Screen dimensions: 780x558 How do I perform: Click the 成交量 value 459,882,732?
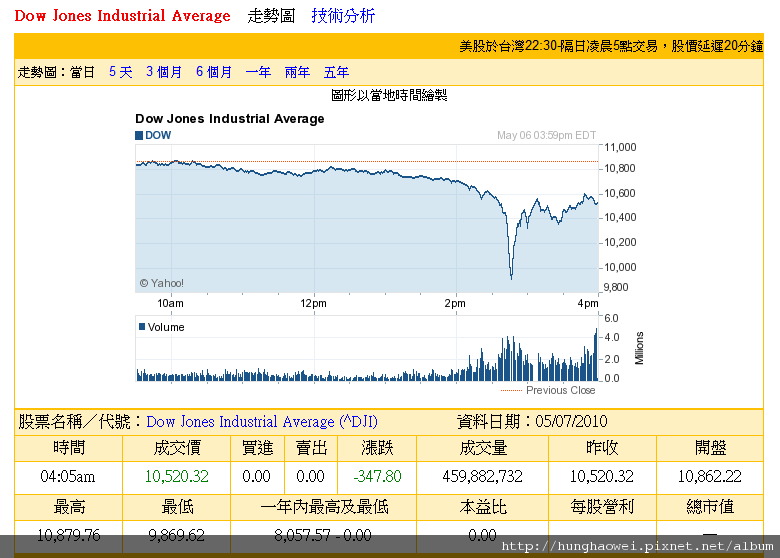point(483,476)
